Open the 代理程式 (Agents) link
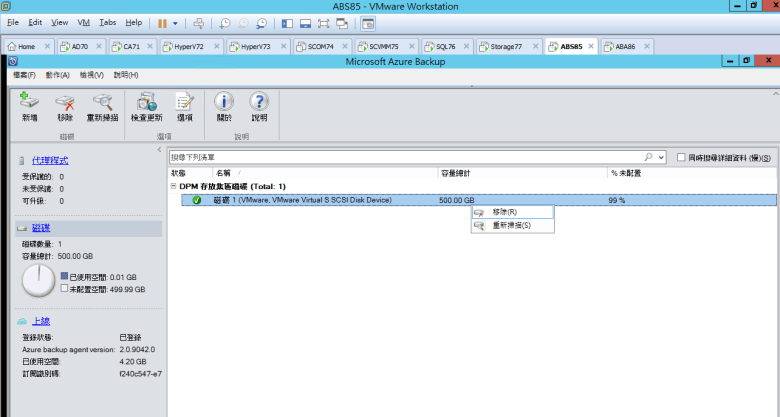Viewport: 780px width, 417px height. point(50,160)
